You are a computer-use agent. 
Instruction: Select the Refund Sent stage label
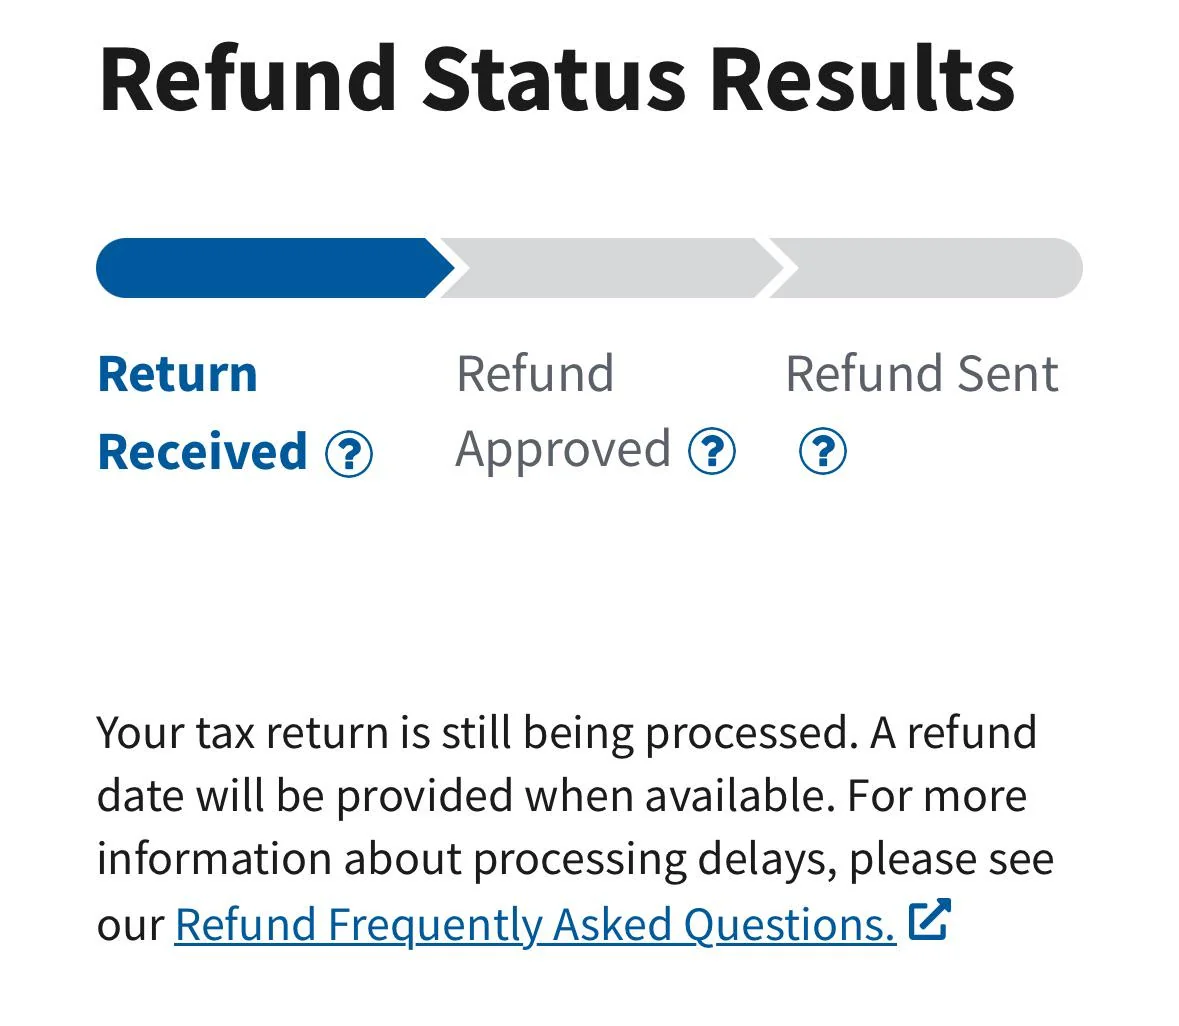921,372
